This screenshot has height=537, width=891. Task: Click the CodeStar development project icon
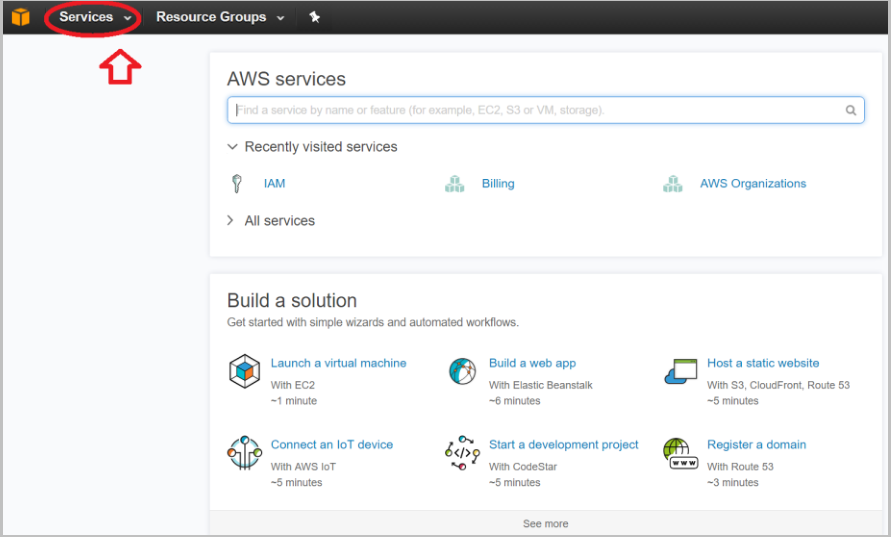pos(463,453)
